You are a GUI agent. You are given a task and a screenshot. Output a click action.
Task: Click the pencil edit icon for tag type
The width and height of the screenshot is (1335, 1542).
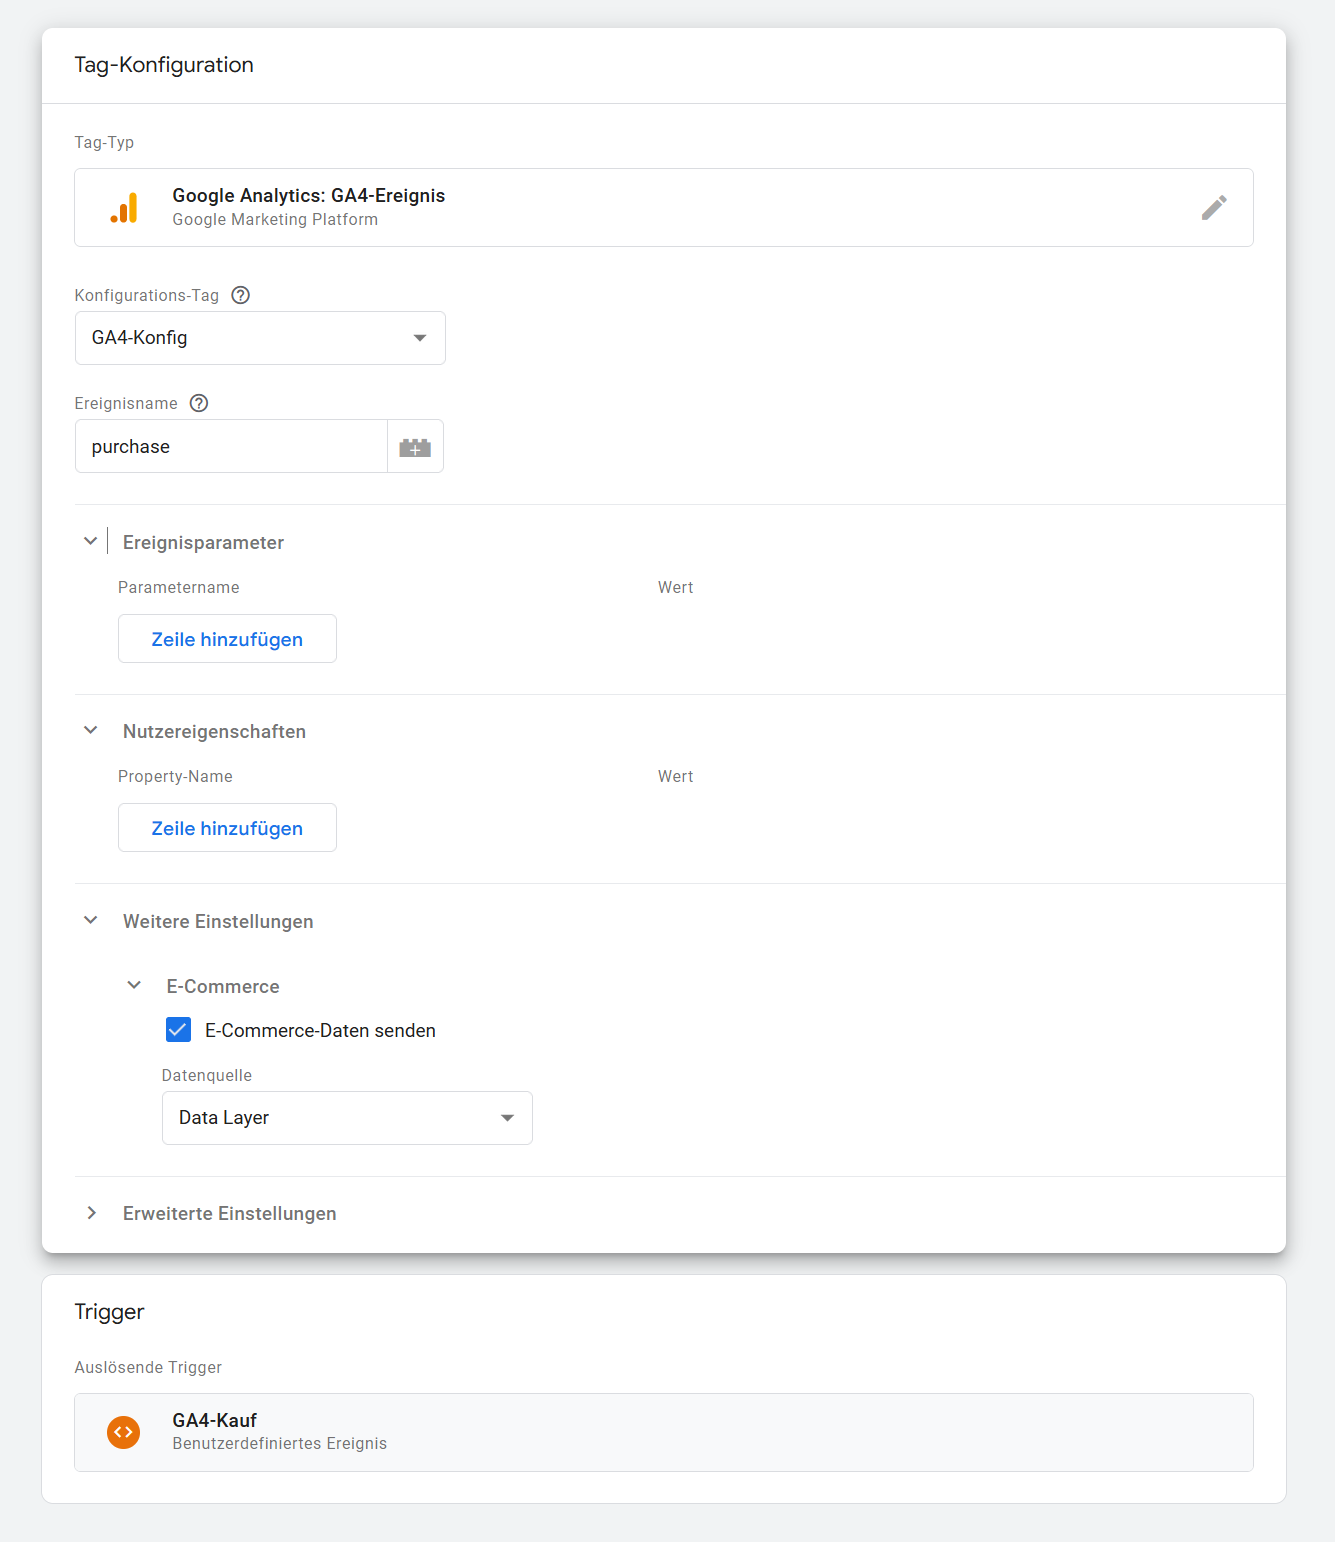(x=1214, y=208)
